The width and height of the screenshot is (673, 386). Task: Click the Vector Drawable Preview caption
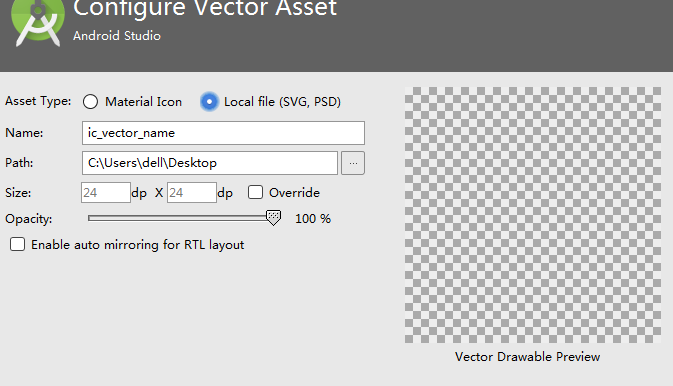pos(527,357)
